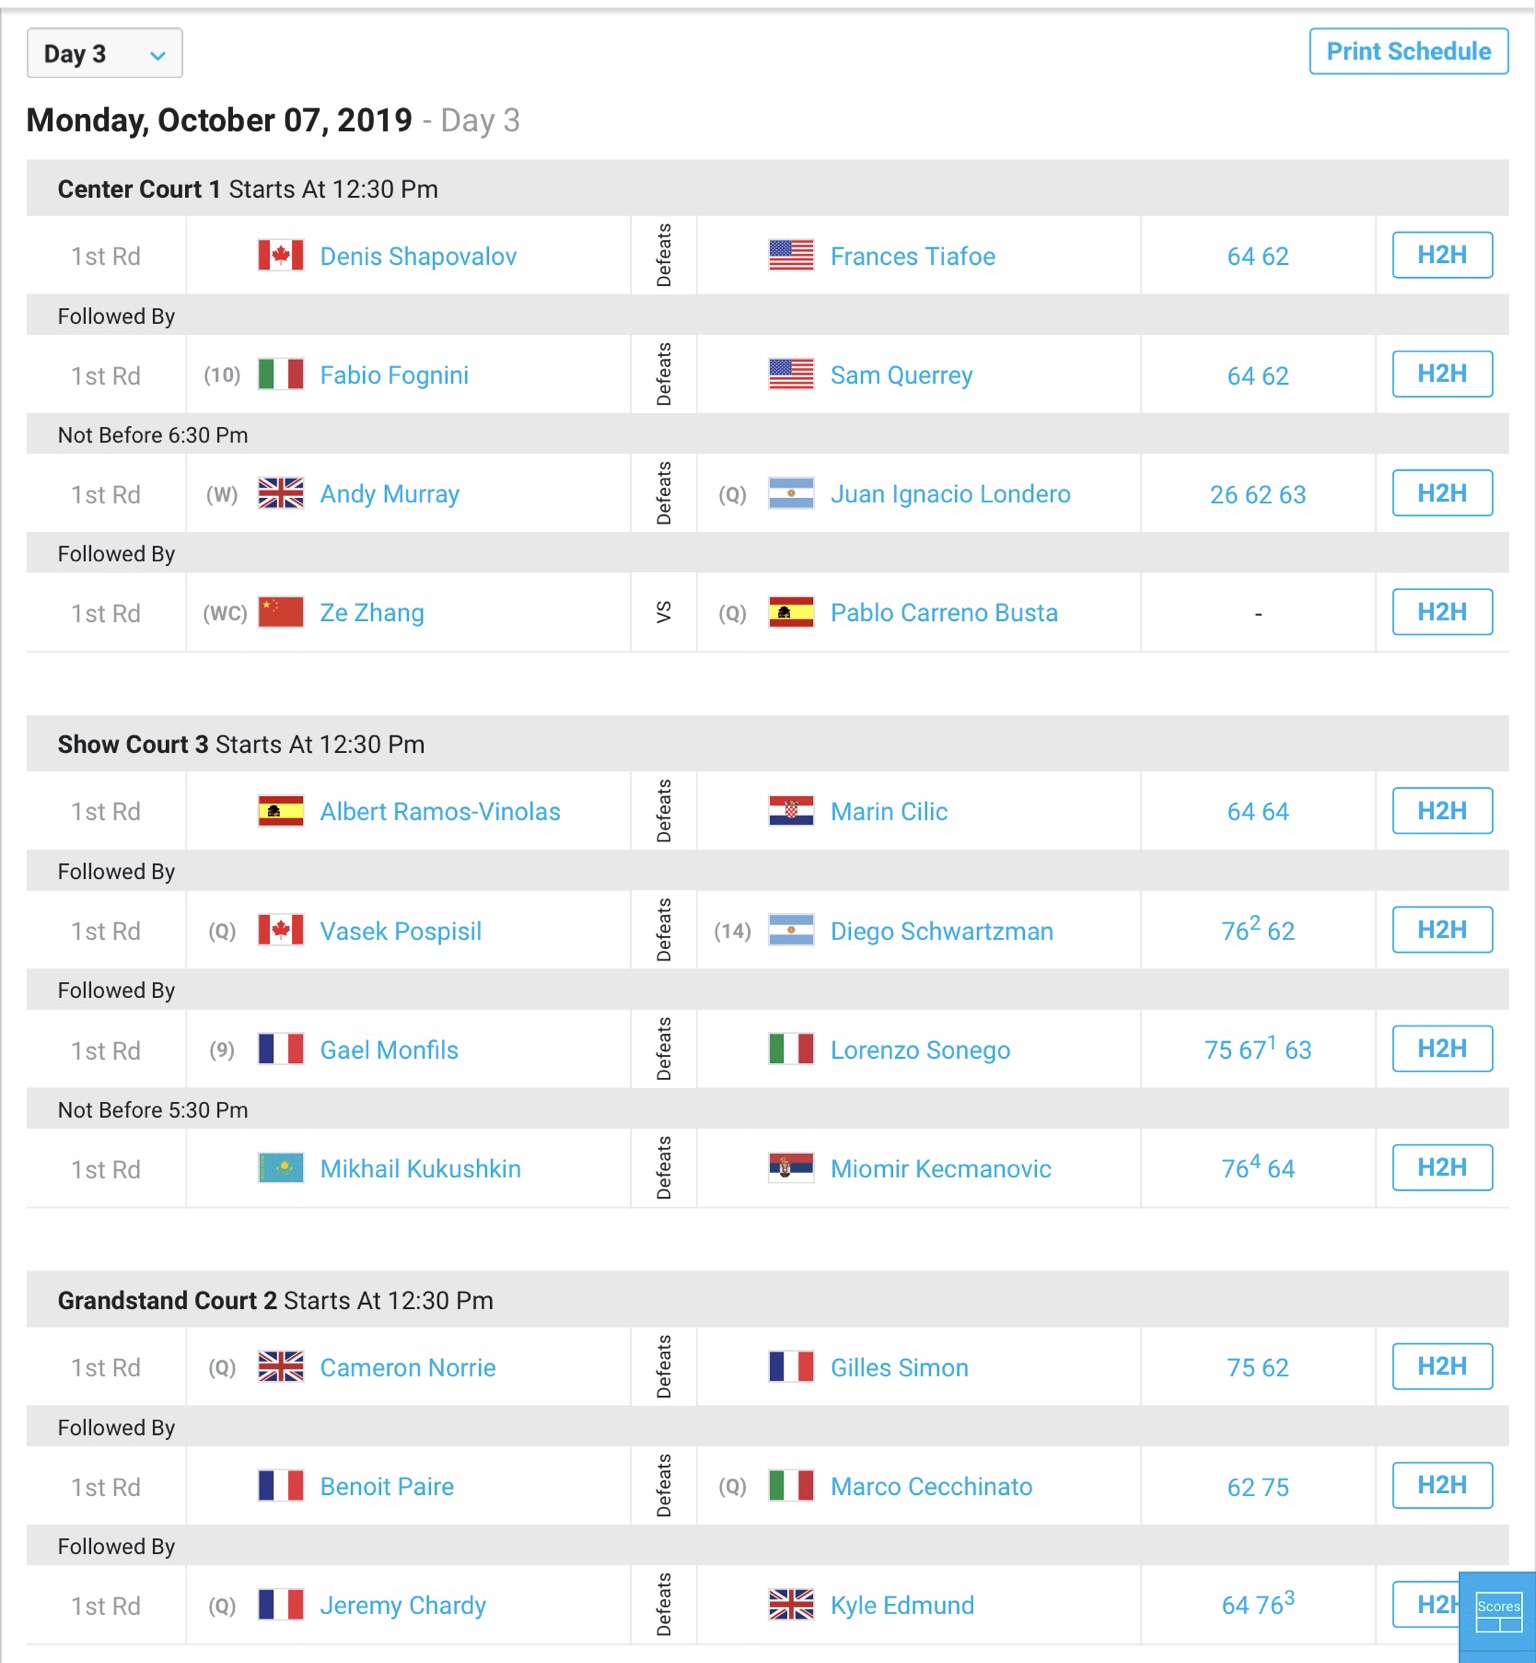Click Serbia flag beside Miomir Kecmanovic

tap(791, 1168)
